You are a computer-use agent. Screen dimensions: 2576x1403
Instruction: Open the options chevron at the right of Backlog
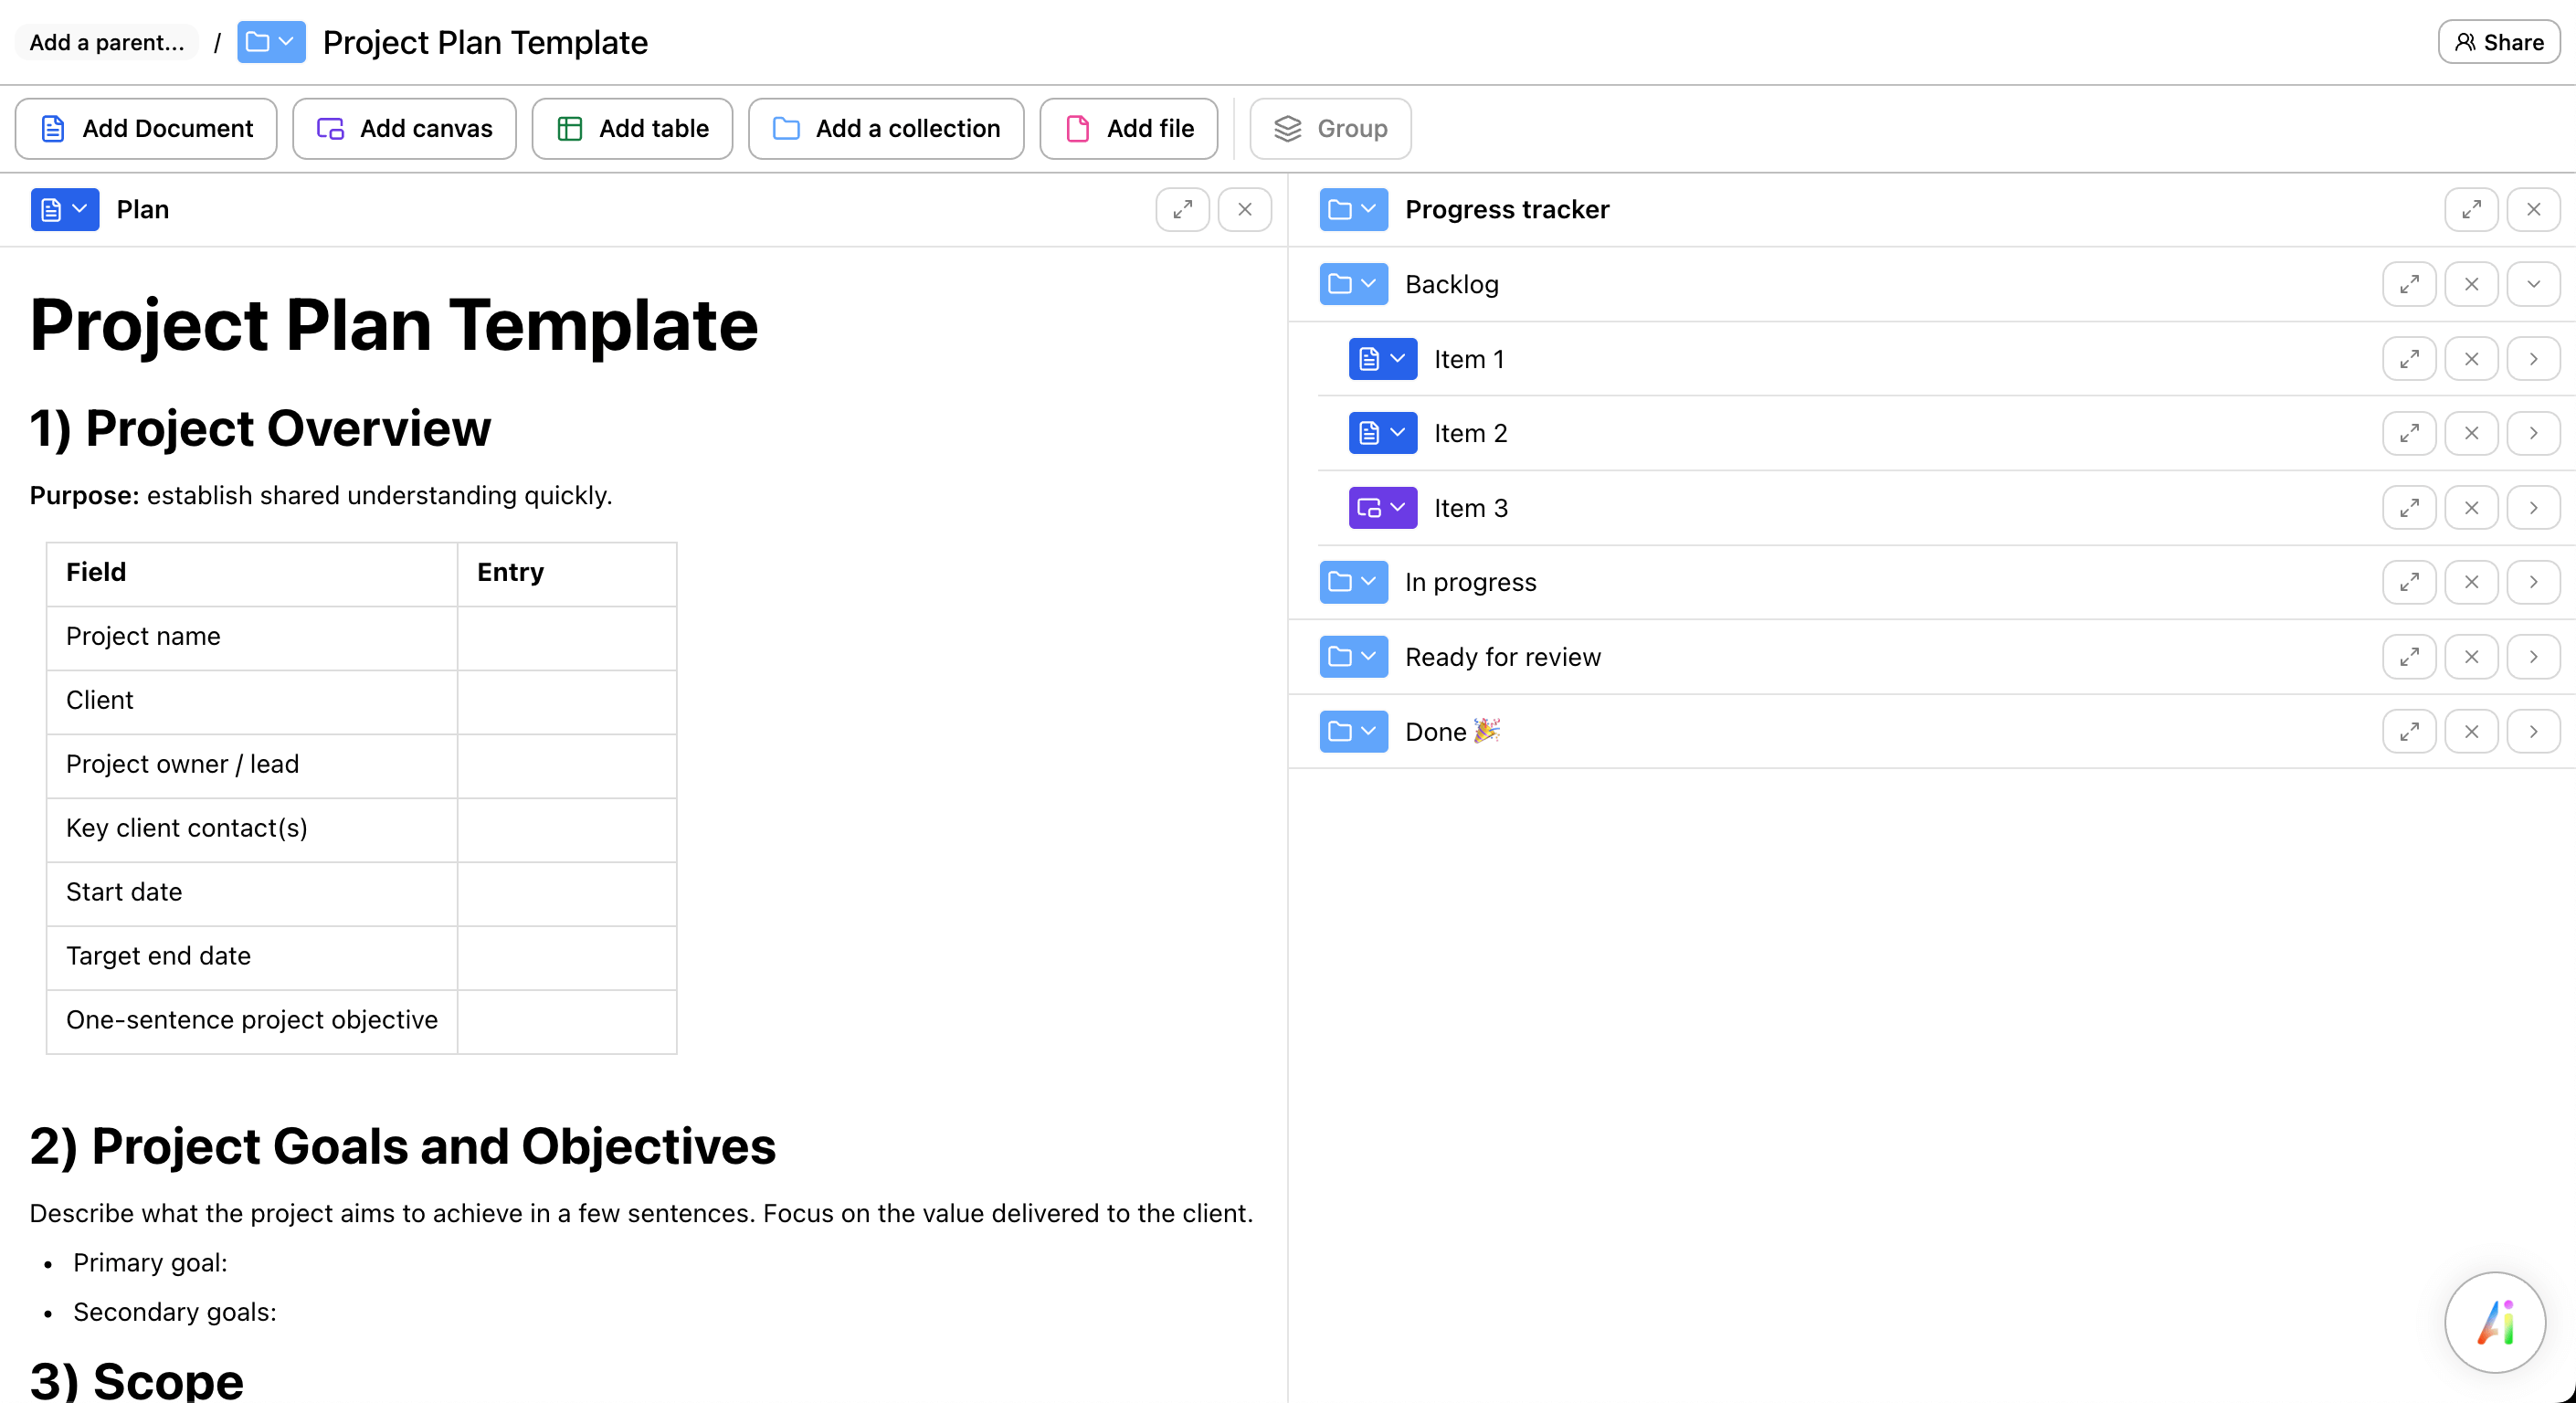(2533, 283)
